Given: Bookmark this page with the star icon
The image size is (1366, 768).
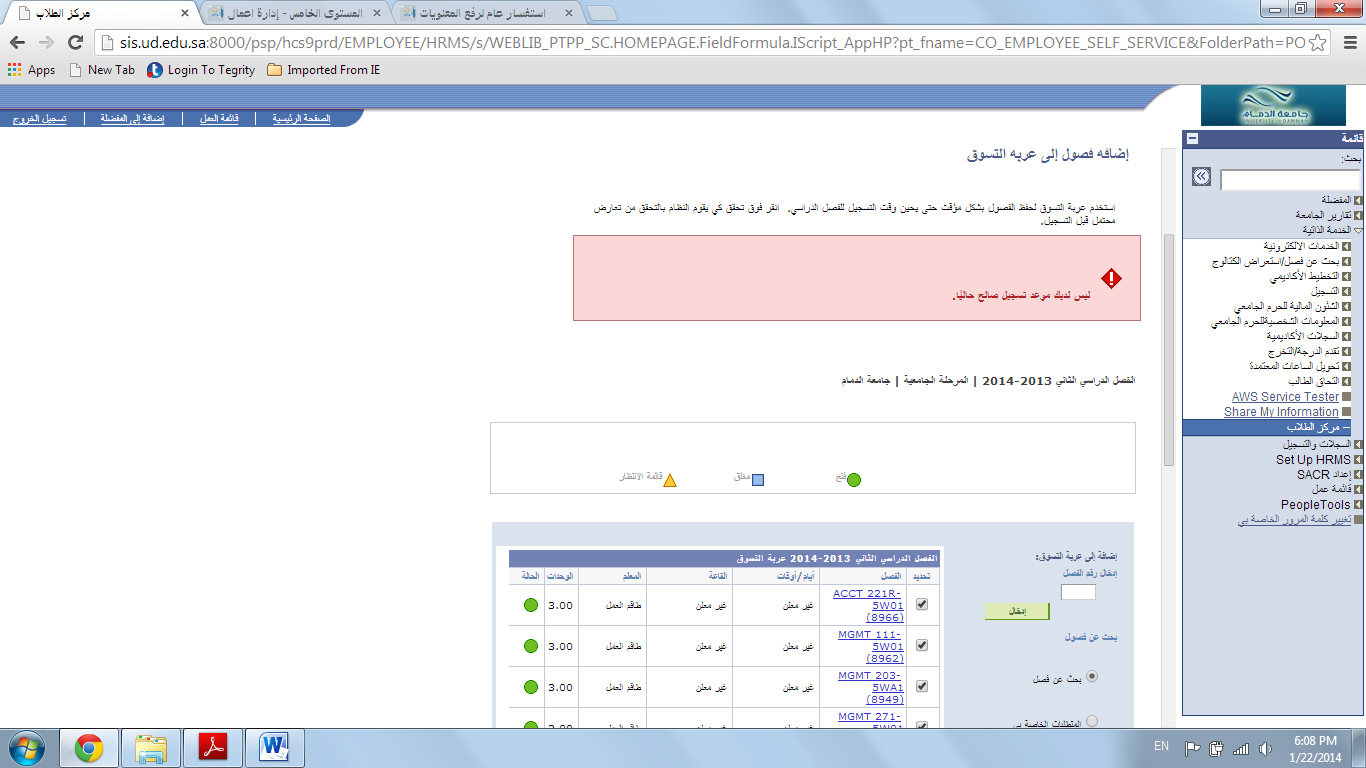Looking at the screenshot, I should (1318, 42).
